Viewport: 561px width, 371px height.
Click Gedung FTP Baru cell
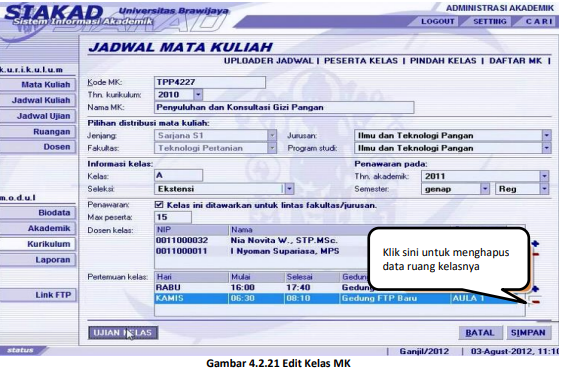(x=380, y=298)
